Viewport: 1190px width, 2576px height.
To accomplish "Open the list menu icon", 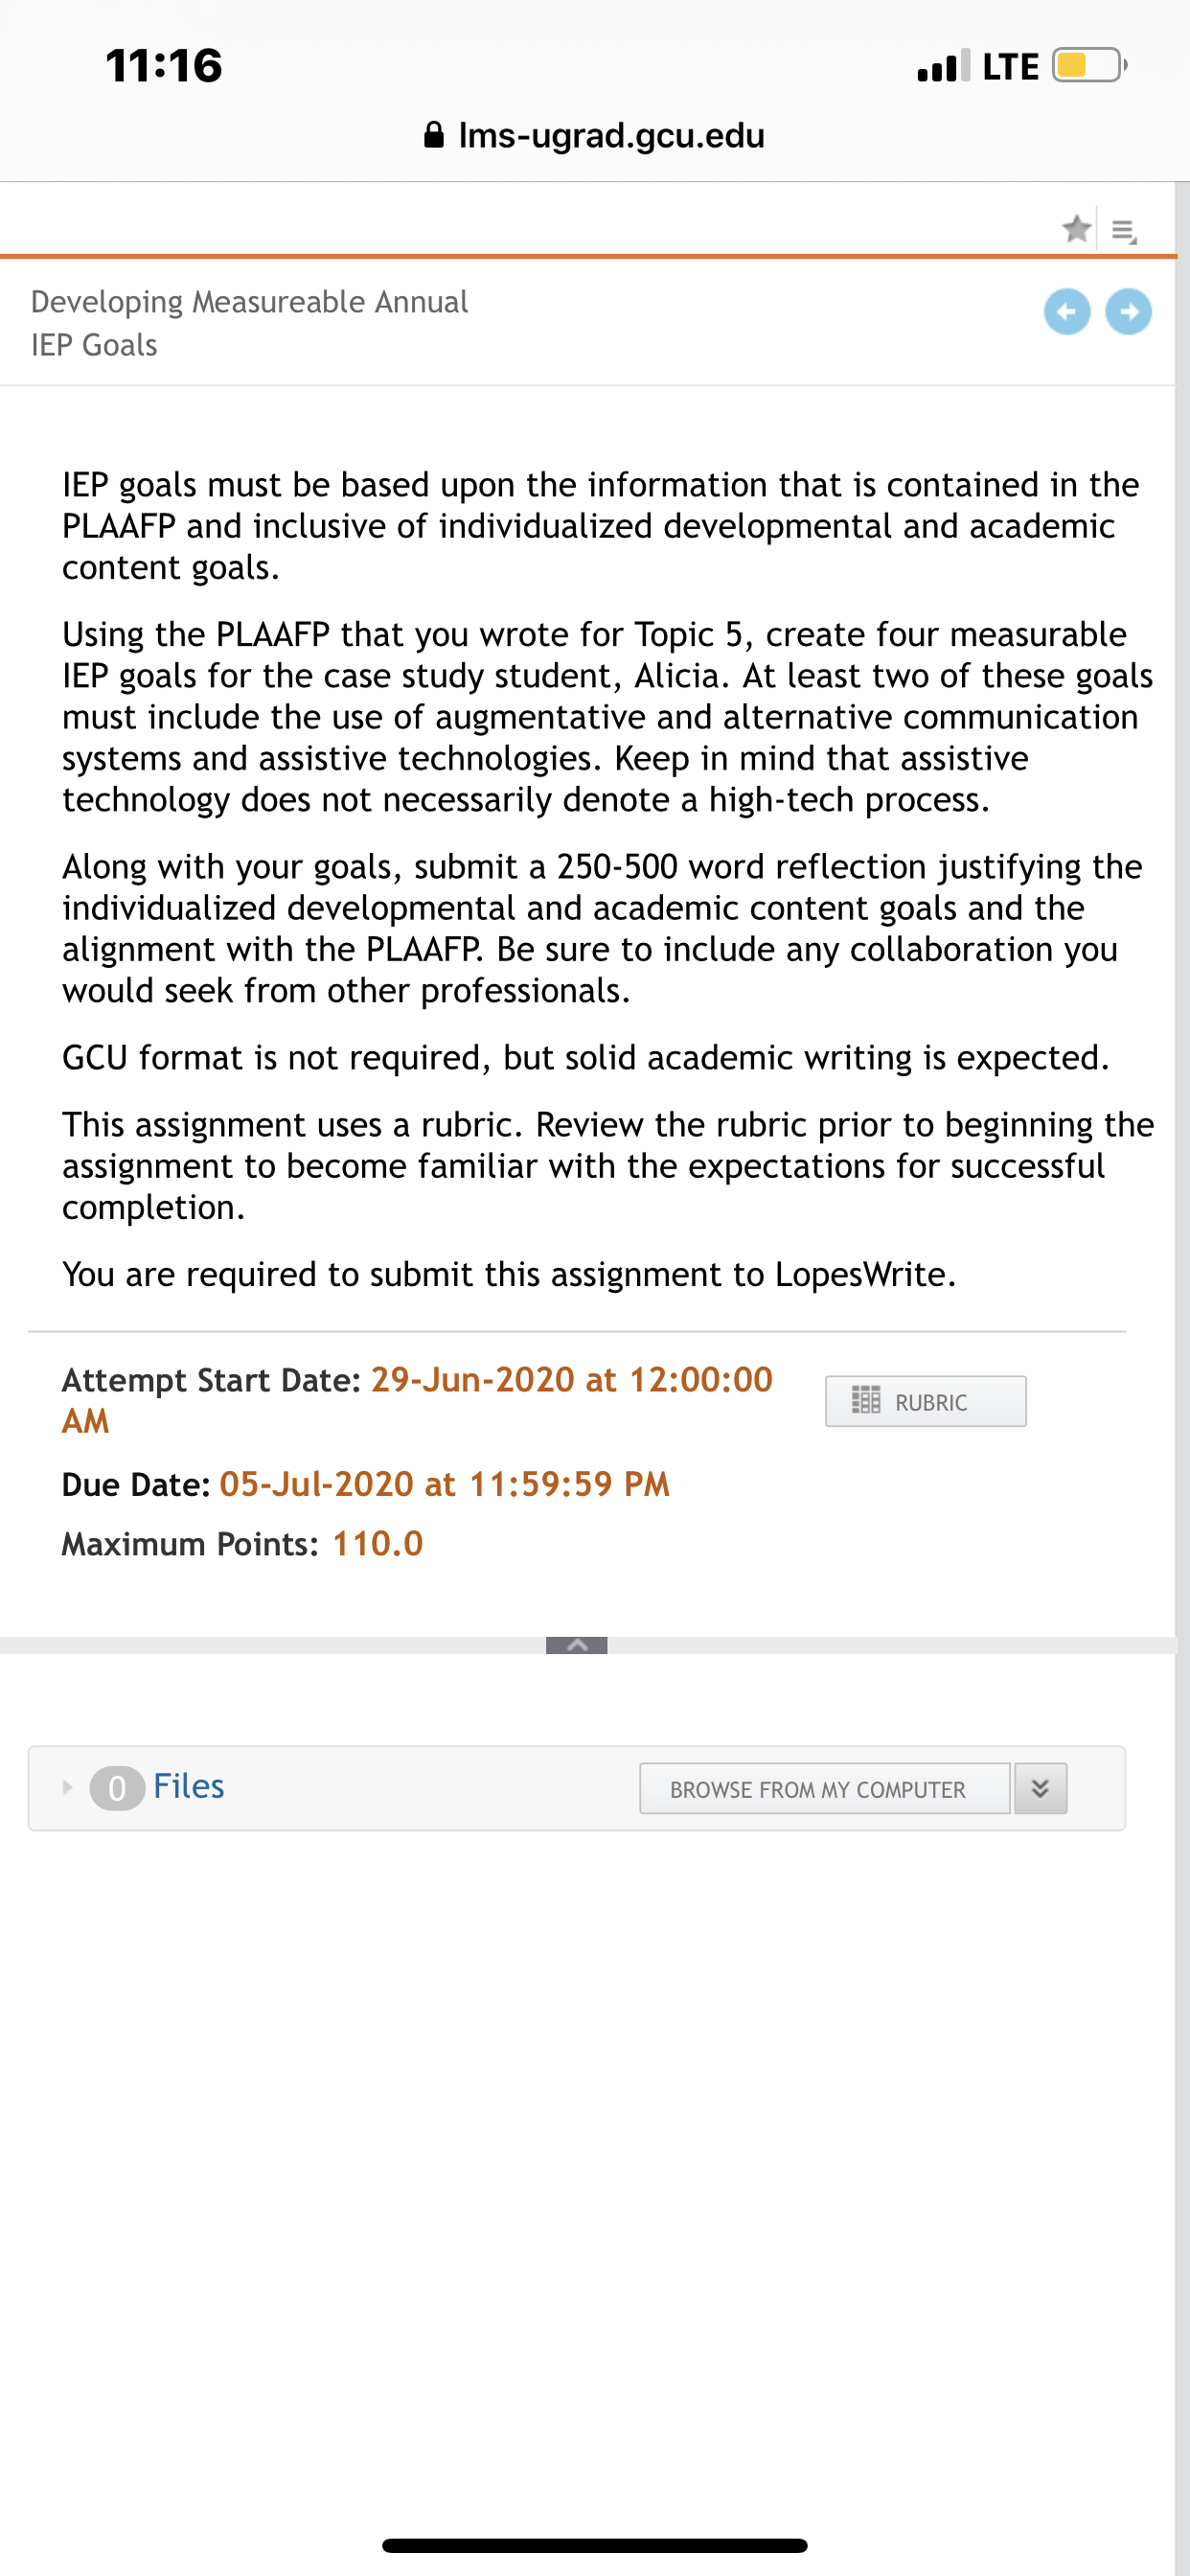I will pos(1124,231).
